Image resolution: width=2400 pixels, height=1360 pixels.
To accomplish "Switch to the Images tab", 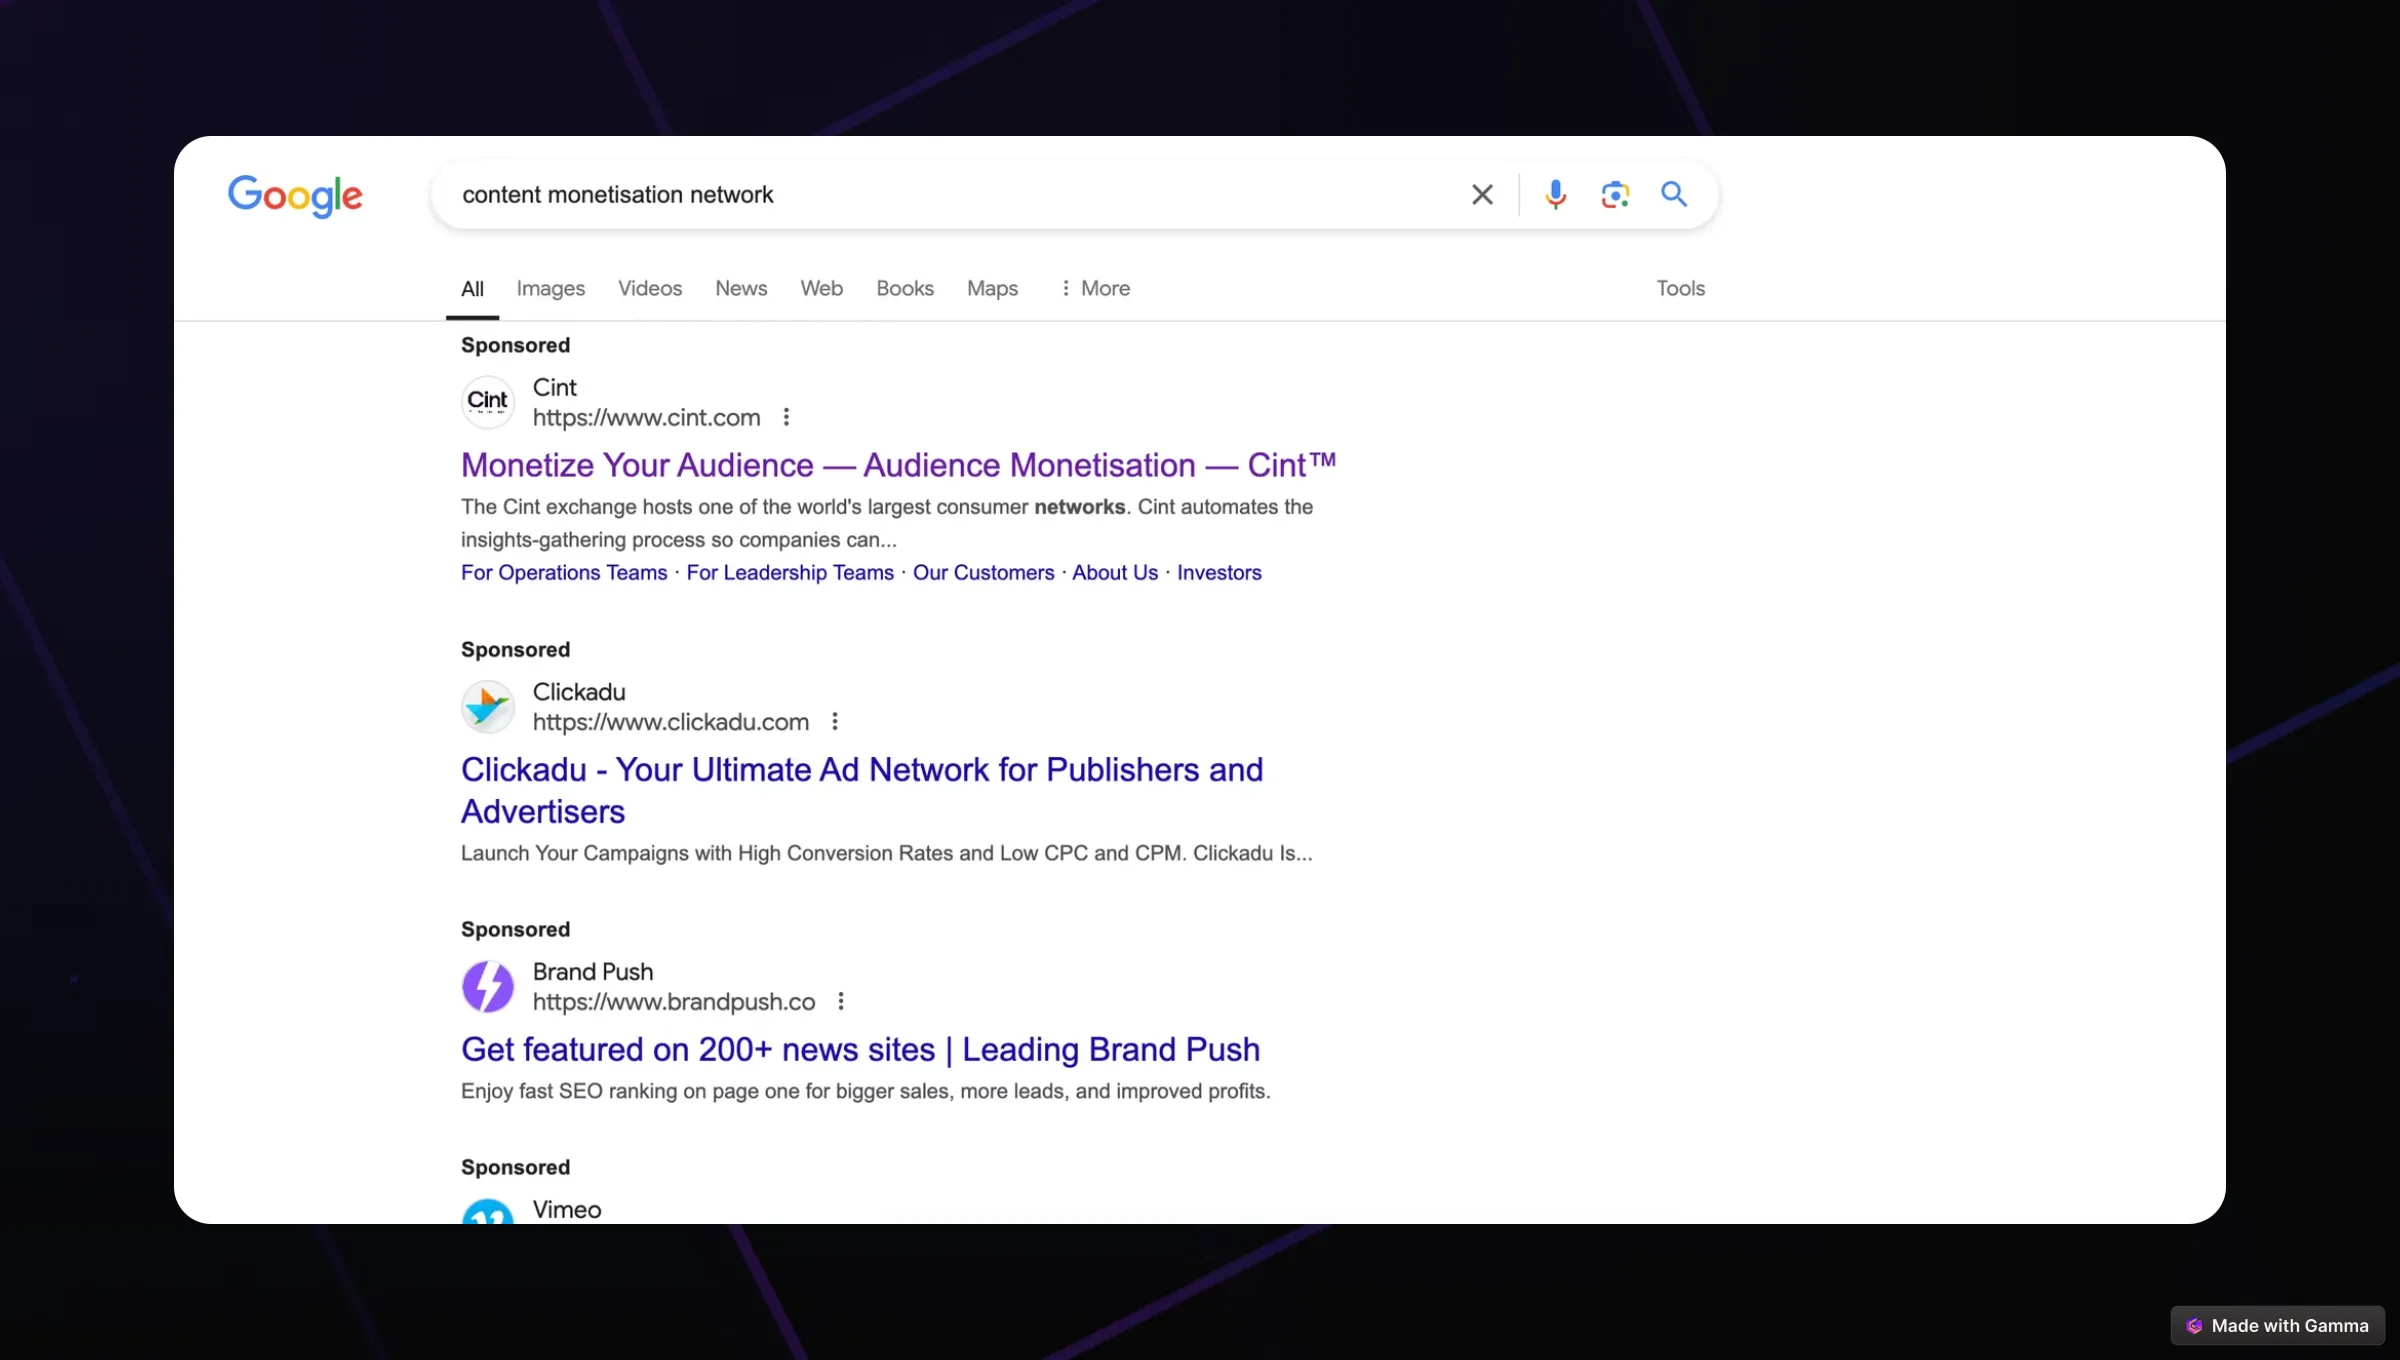I will tap(550, 288).
